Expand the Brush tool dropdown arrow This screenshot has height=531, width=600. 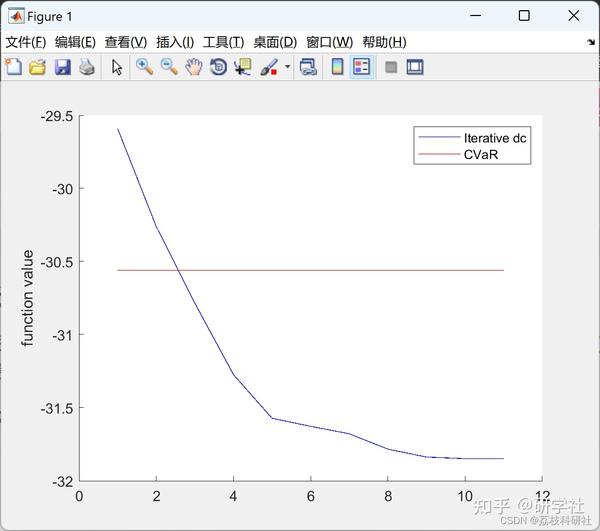point(287,67)
